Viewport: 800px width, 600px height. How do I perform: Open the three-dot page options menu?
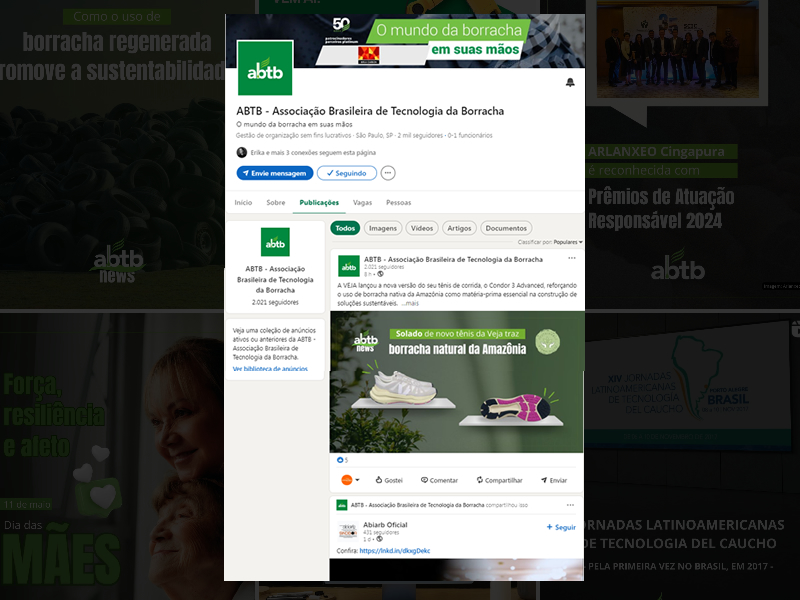388,173
